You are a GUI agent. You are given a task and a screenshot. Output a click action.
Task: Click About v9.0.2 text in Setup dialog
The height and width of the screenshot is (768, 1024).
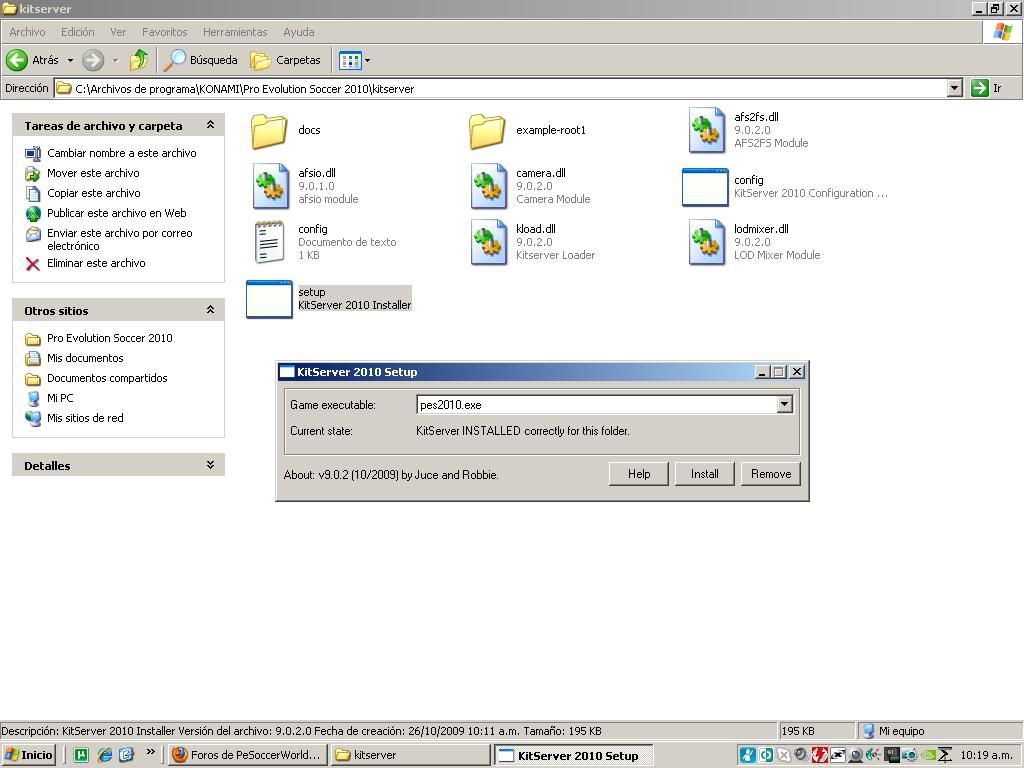(391, 475)
